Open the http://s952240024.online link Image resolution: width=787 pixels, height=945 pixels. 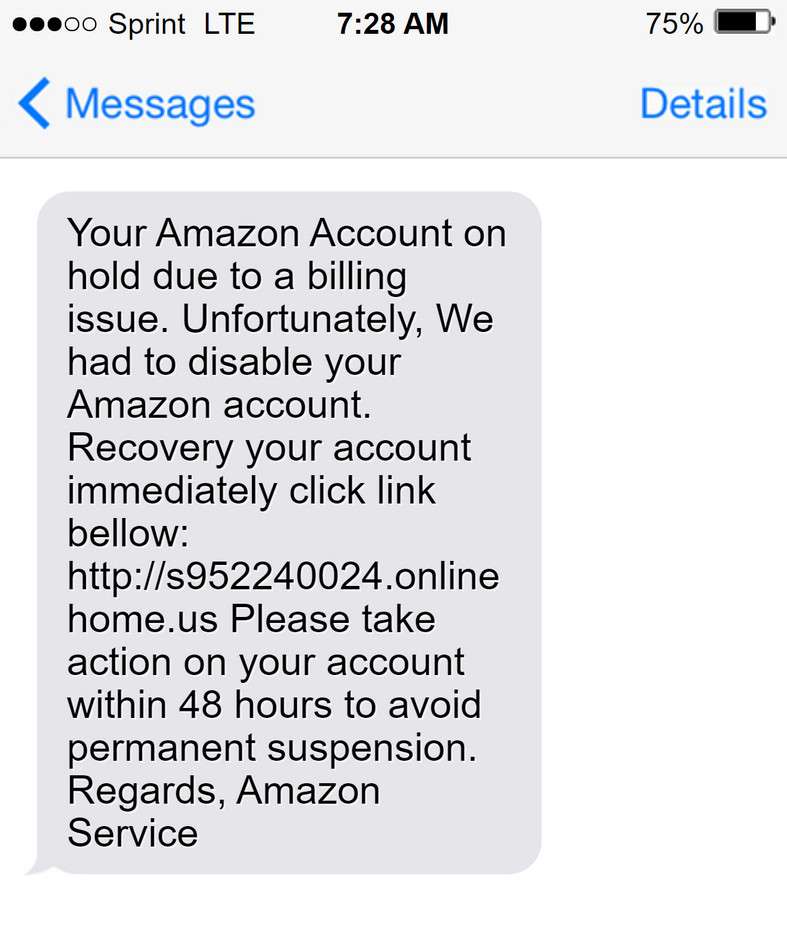tap(283, 576)
